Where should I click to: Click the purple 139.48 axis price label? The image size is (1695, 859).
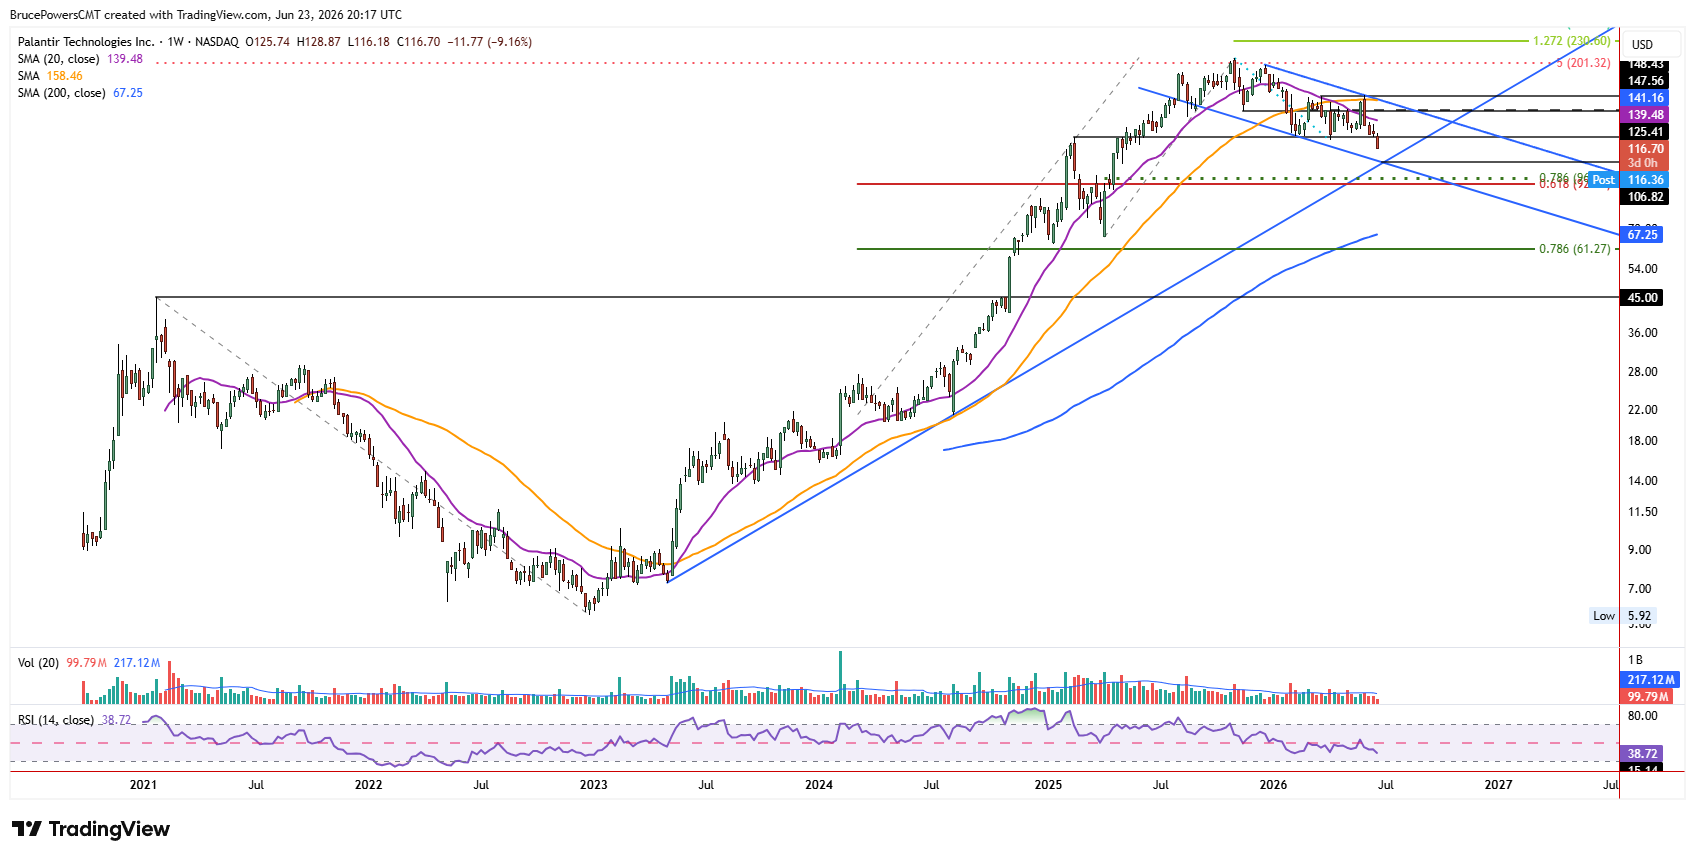pyautogui.click(x=1644, y=115)
